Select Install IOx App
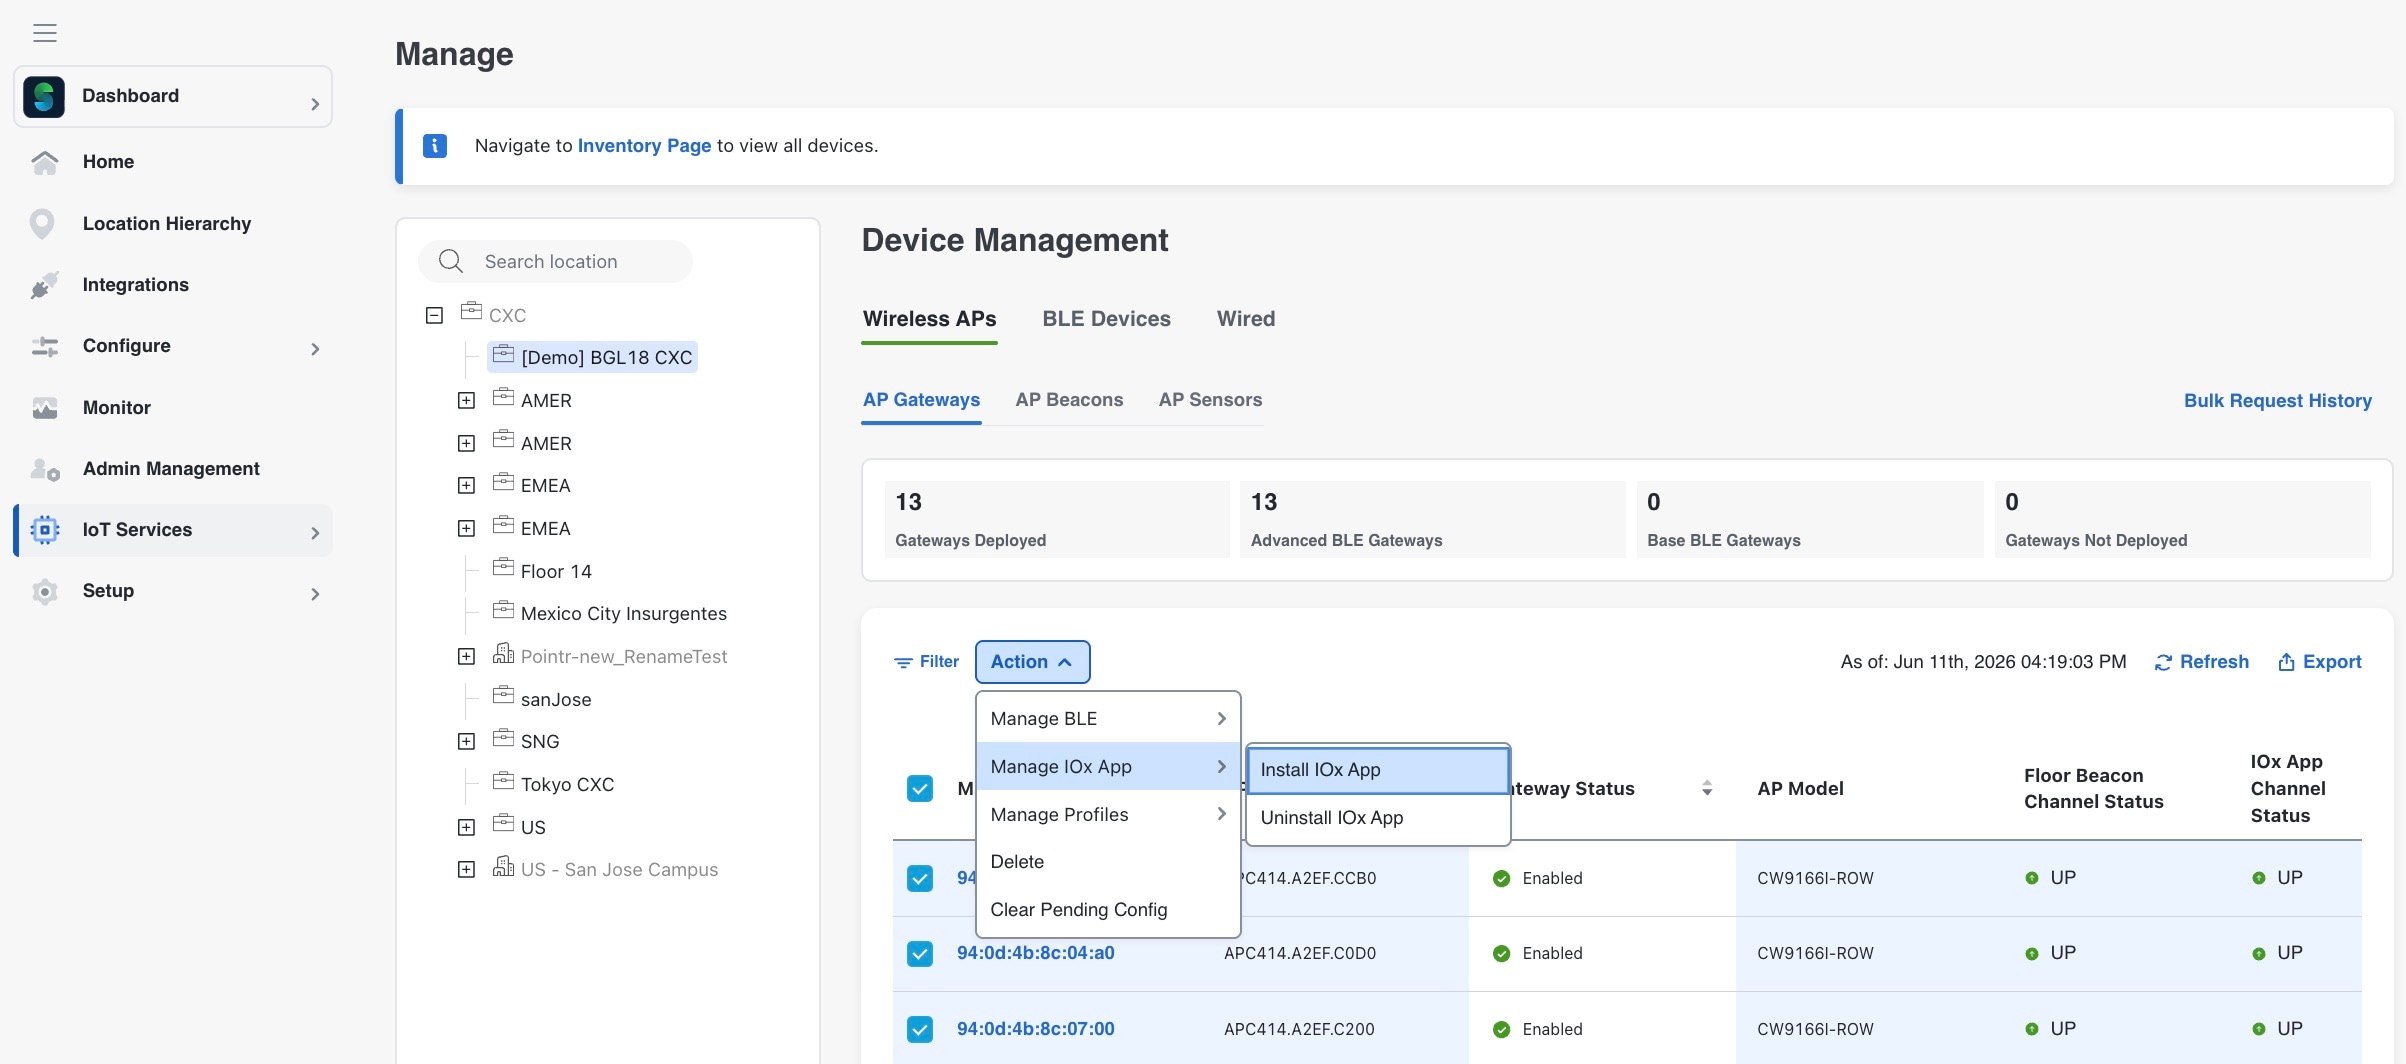This screenshot has width=2406, height=1064. [x=1378, y=770]
